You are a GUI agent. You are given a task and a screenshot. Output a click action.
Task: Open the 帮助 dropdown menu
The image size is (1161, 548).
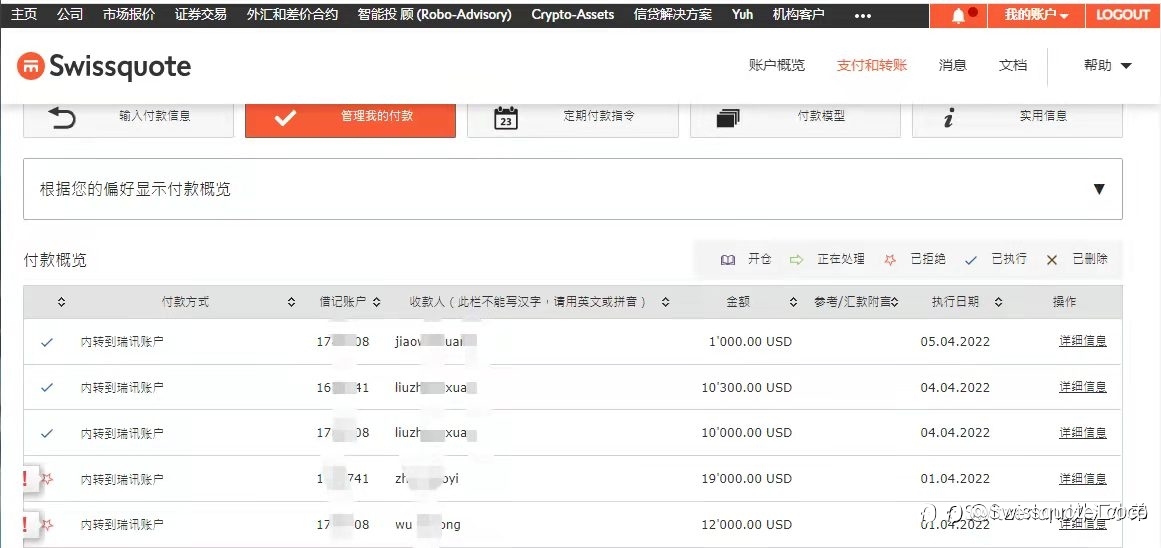point(1108,65)
